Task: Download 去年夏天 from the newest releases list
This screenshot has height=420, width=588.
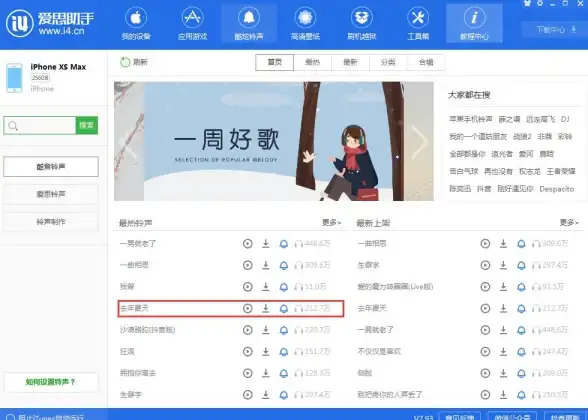Action: pyautogui.click(x=503, y=308)
